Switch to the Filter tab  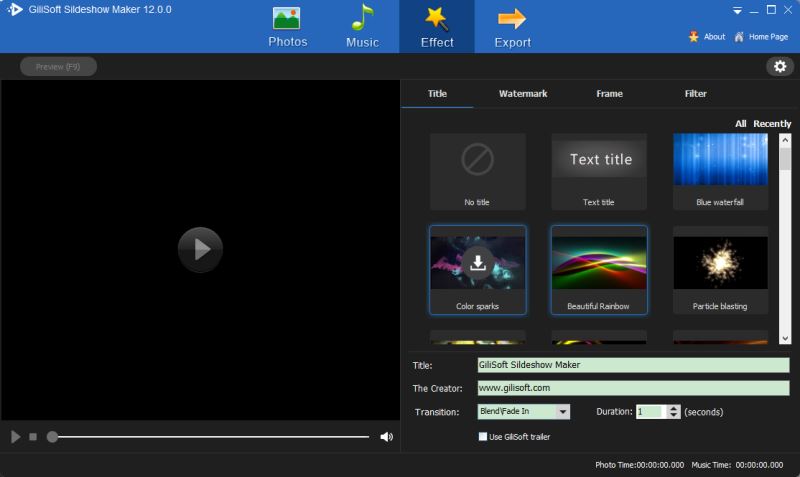click(695, 94)
